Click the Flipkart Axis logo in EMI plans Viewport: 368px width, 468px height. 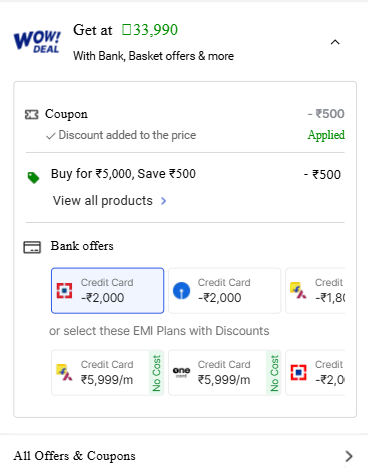[64, 373]
